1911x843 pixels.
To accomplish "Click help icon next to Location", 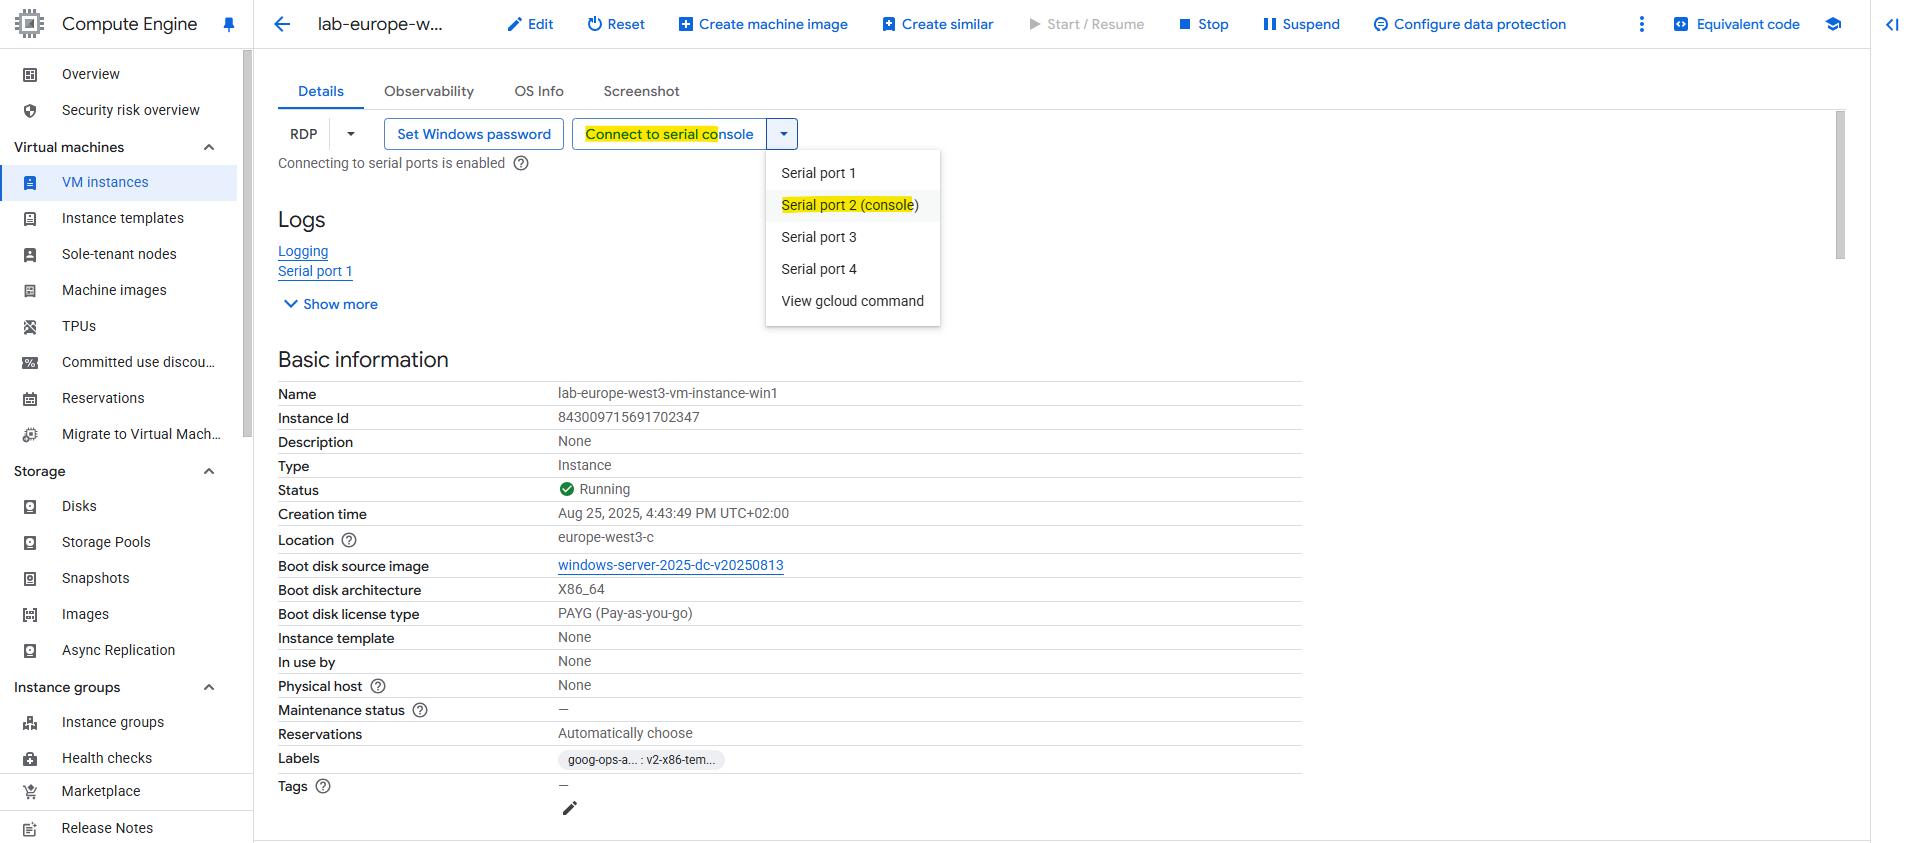I will [349, 540].
